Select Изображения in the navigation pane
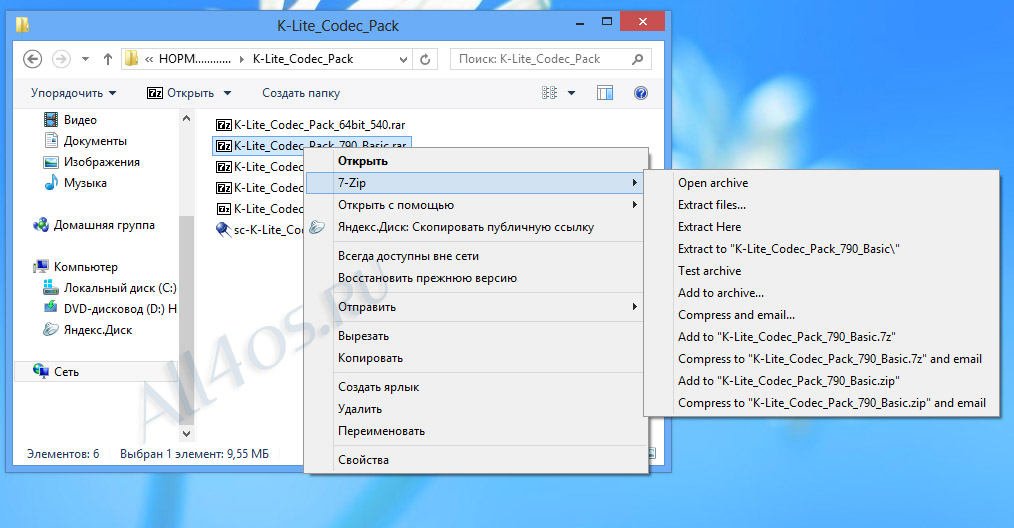Image resolution: width=1014 pixels, height=528 pixels. point(91,162)
